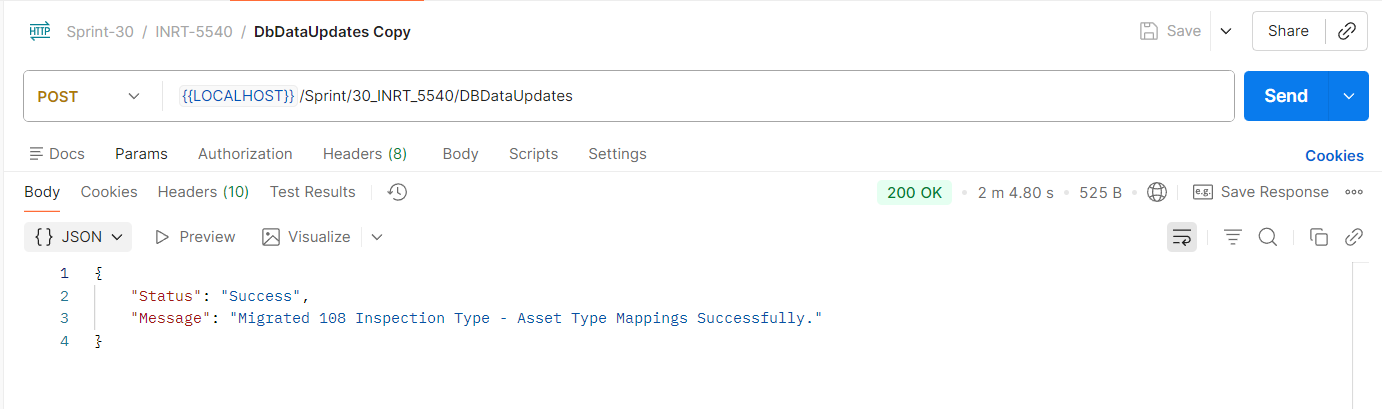Open the search in response magnifier
This screenshot has height=409, width=1382.
(1267, 237)
